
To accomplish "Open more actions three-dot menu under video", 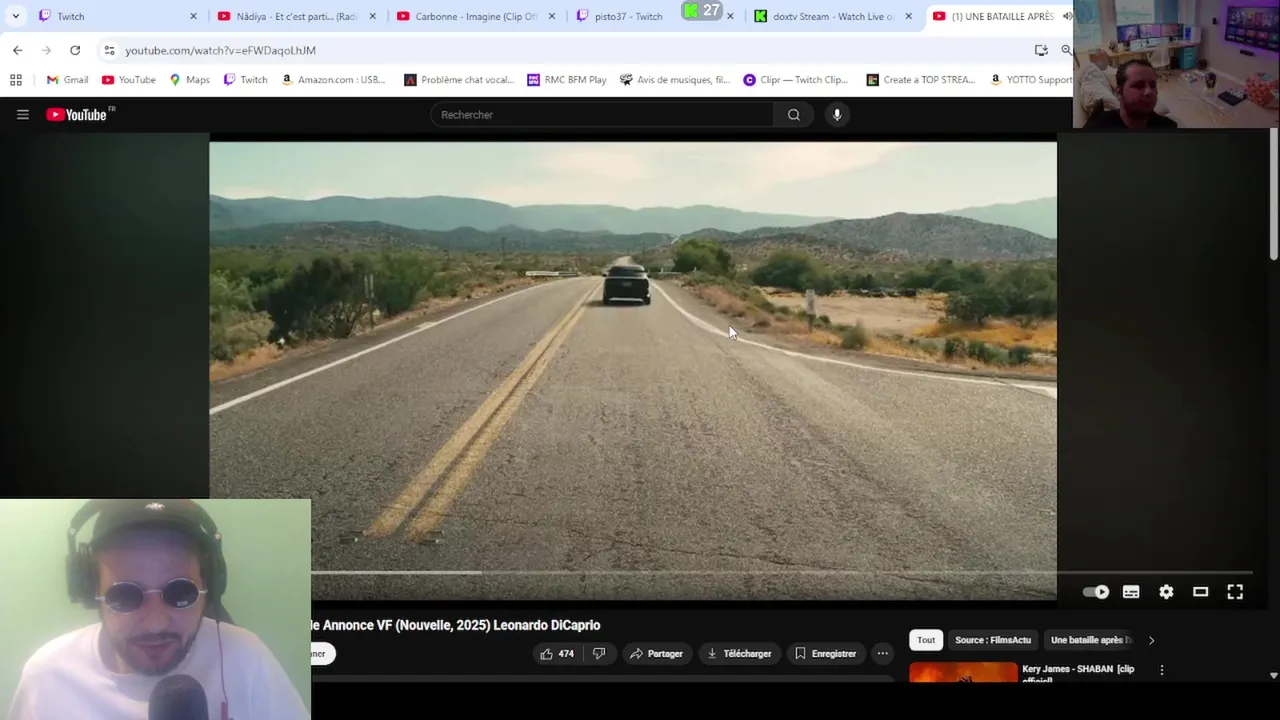I will tap(882, 654).
